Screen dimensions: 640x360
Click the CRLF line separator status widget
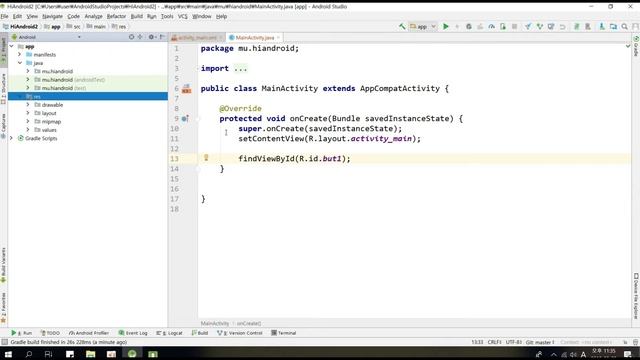coord(494,342)
